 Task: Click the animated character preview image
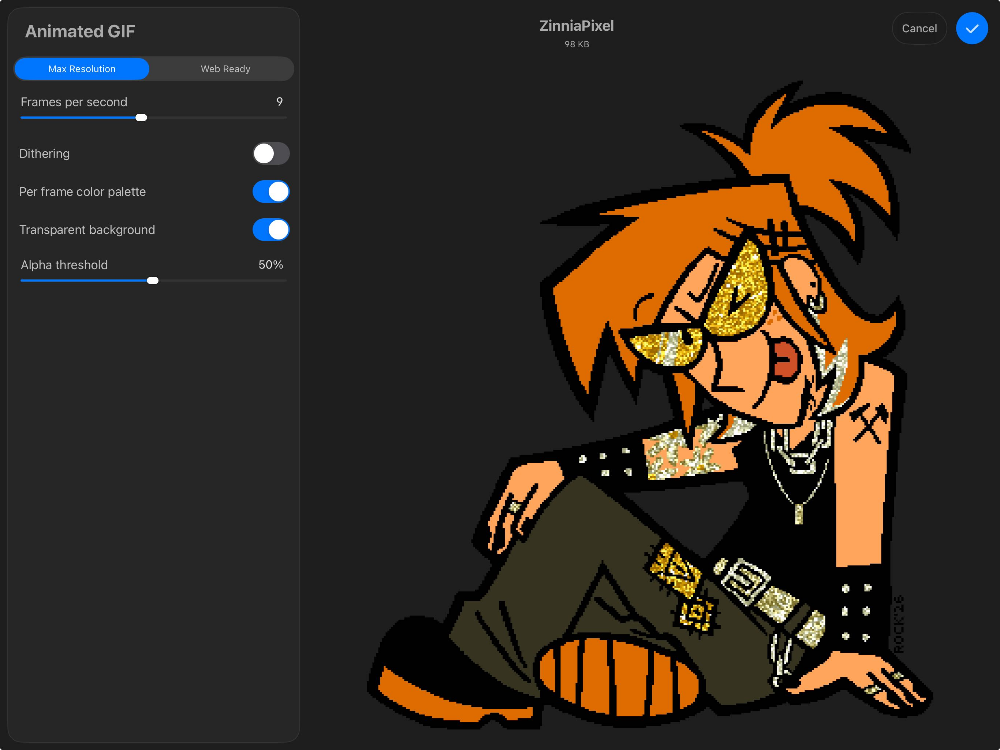pos(650,420)
